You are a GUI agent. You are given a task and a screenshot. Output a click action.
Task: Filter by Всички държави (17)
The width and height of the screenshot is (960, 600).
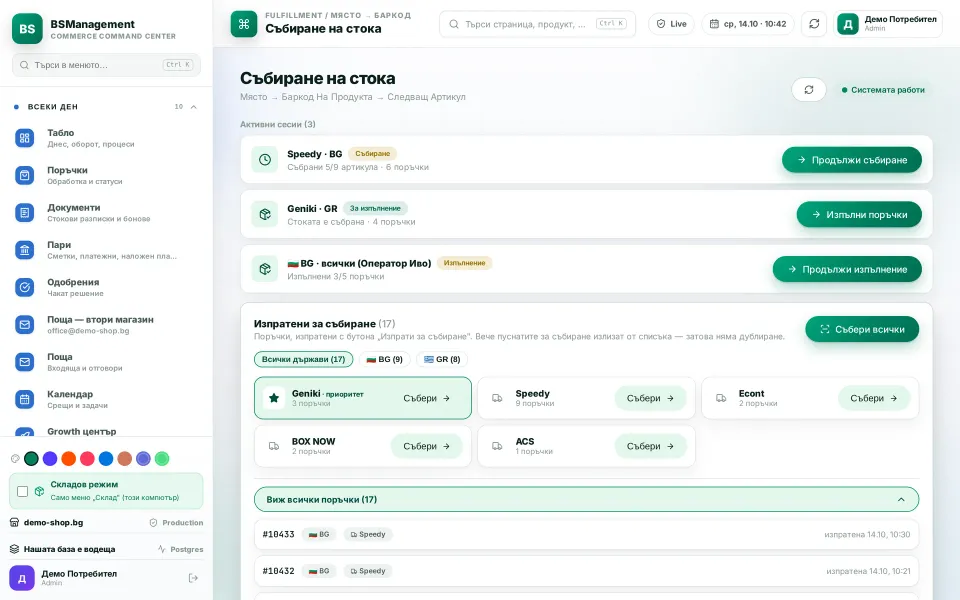click(x=304, y=359)
